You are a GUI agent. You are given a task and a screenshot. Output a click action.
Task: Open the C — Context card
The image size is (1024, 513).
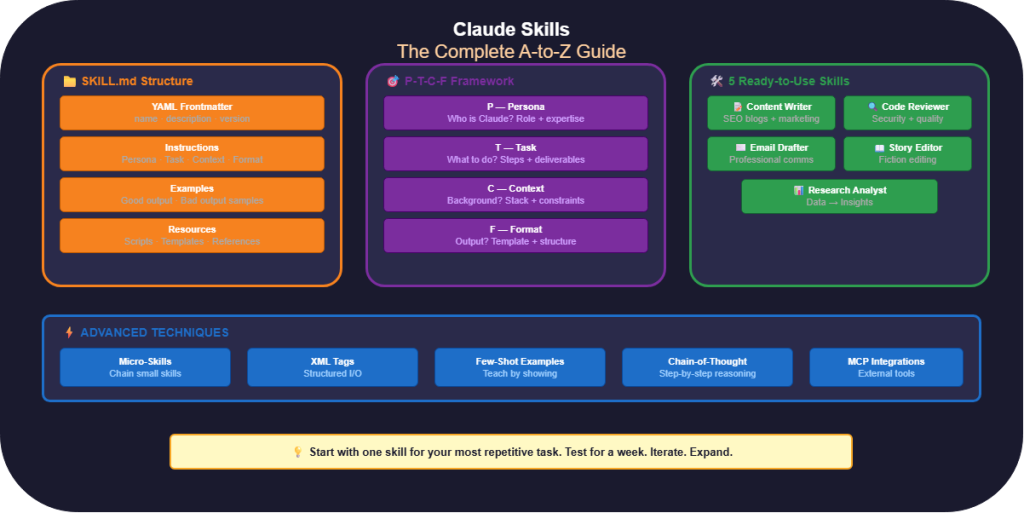(516, 194)
